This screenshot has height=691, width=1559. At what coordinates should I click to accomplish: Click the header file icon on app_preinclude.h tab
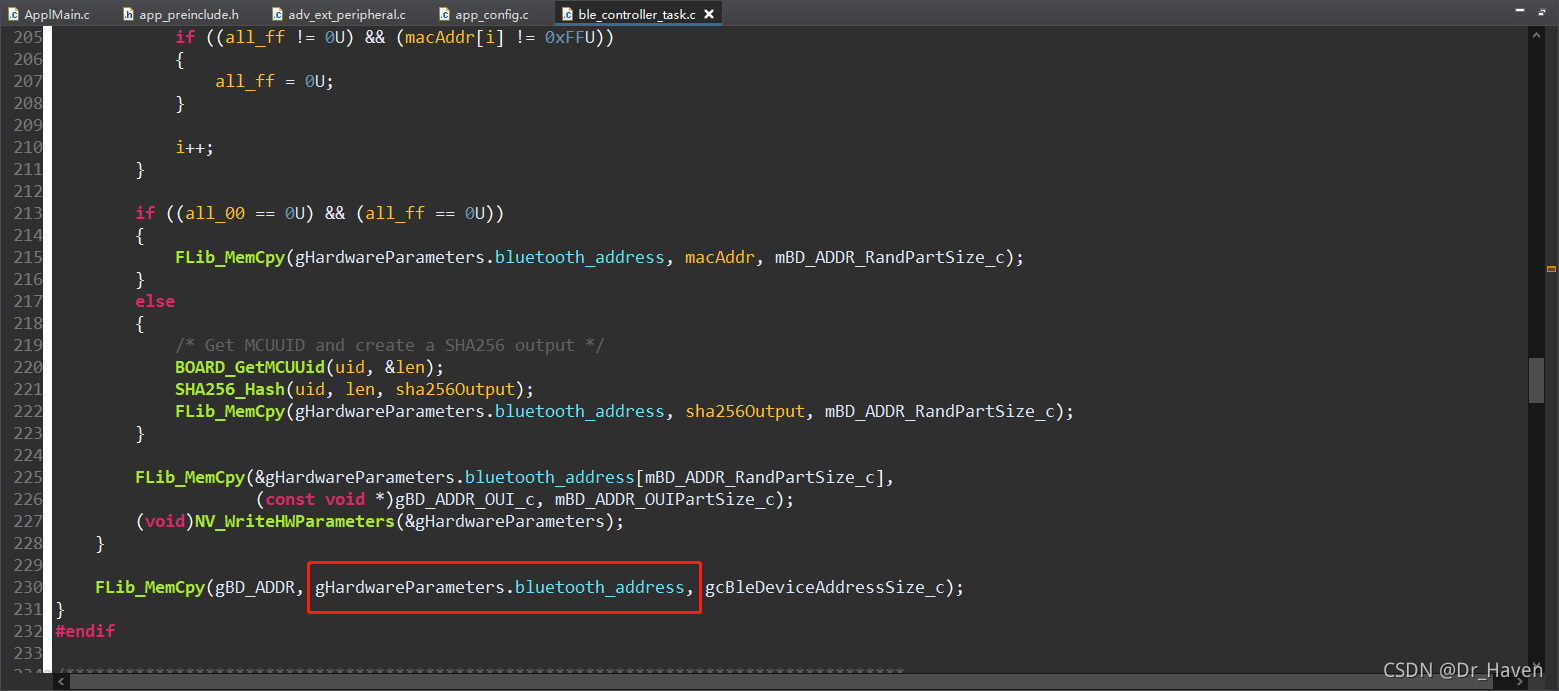pos(129,15)
